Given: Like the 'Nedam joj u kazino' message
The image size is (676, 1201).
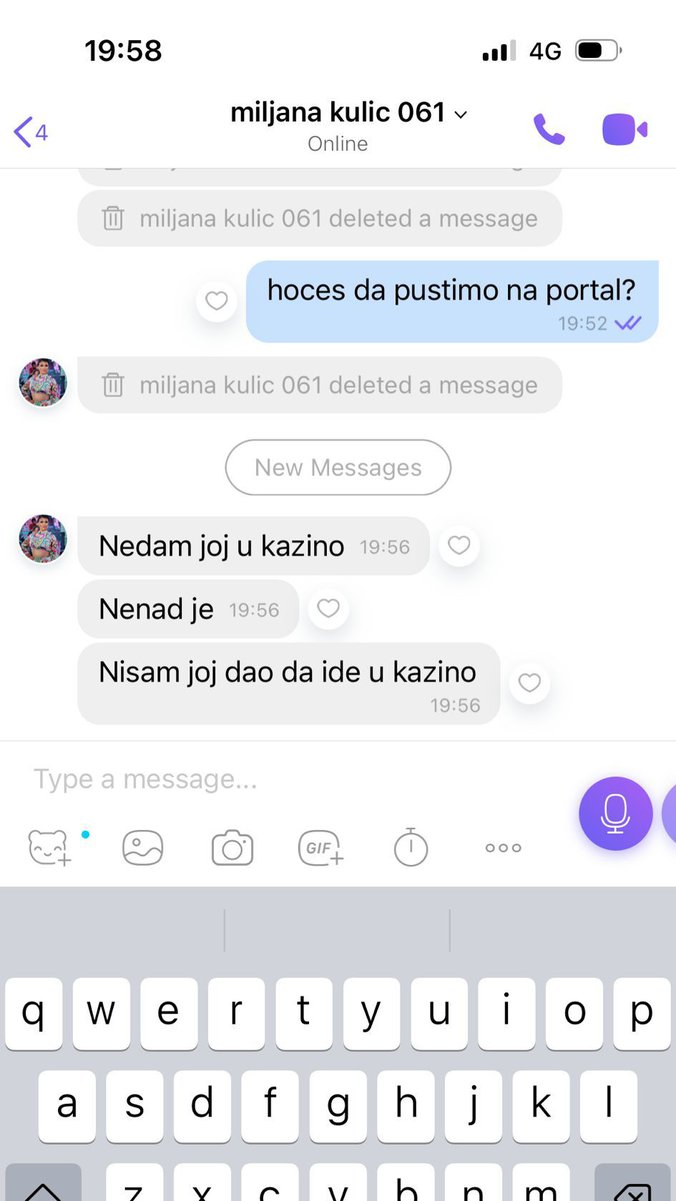Looking at the screenshot, I should pos(459,546).
